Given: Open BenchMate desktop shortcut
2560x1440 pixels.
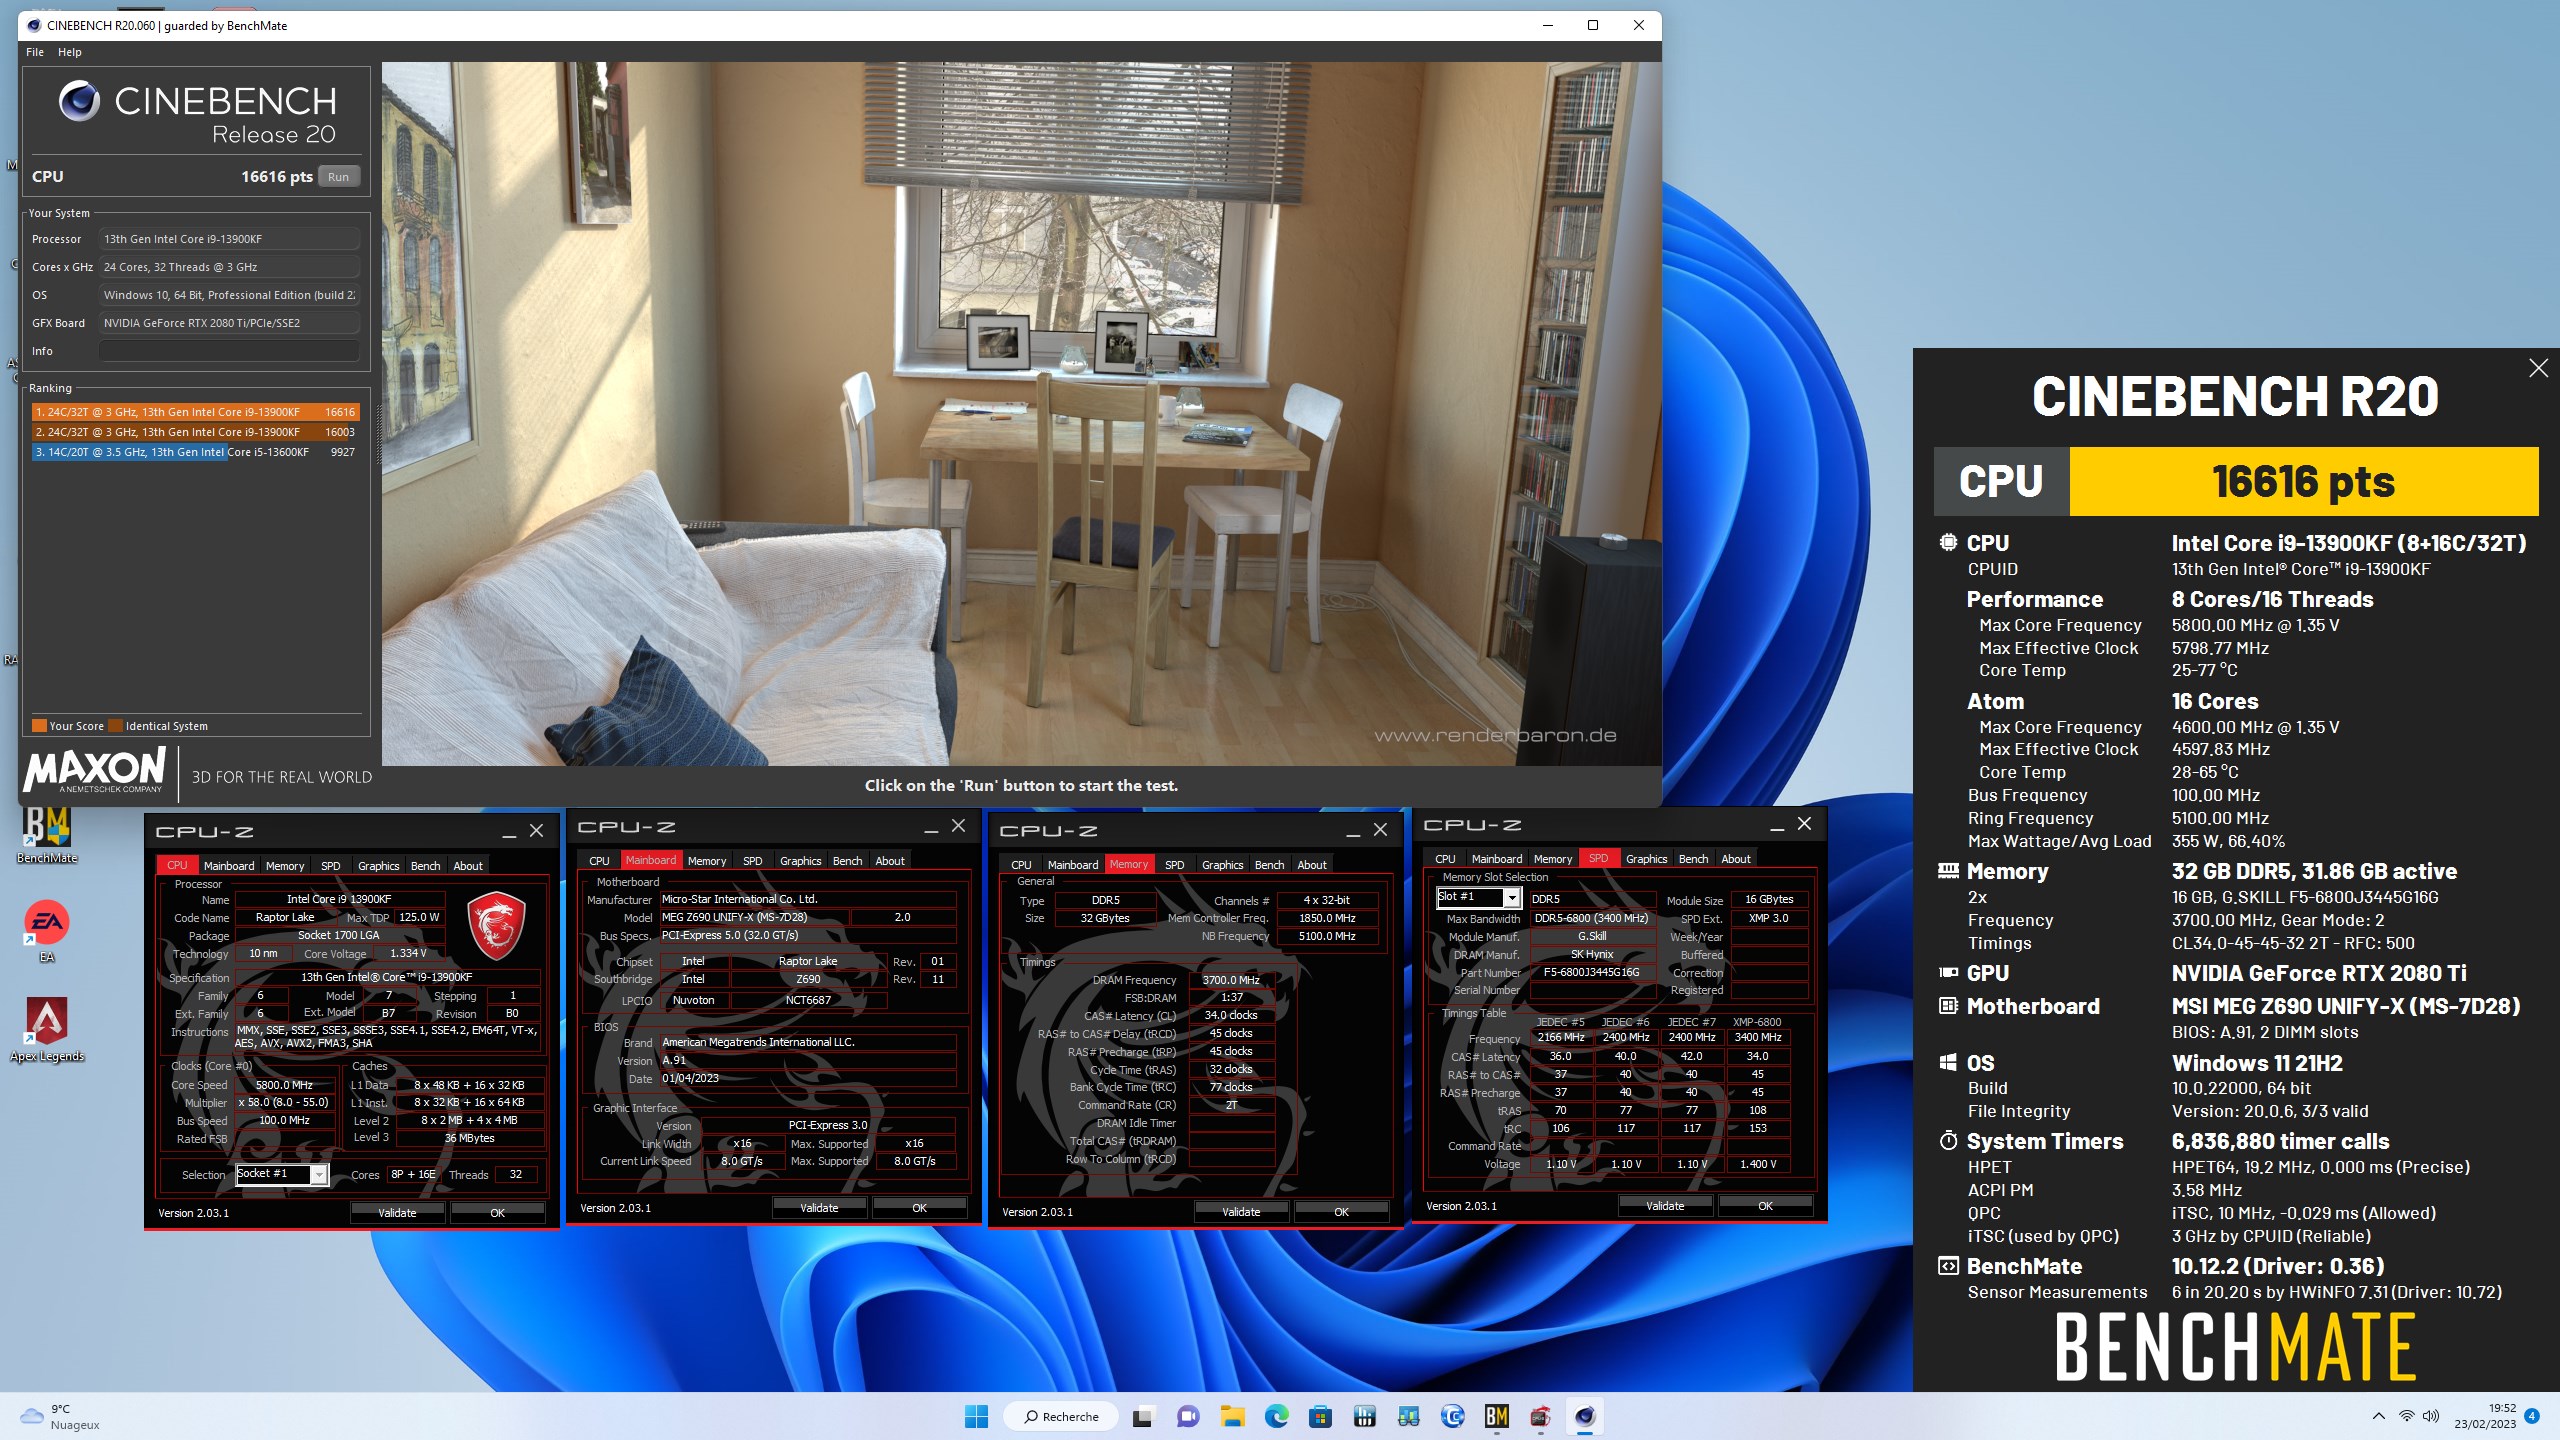Looking at the screenshot, I should pos(47,835).
